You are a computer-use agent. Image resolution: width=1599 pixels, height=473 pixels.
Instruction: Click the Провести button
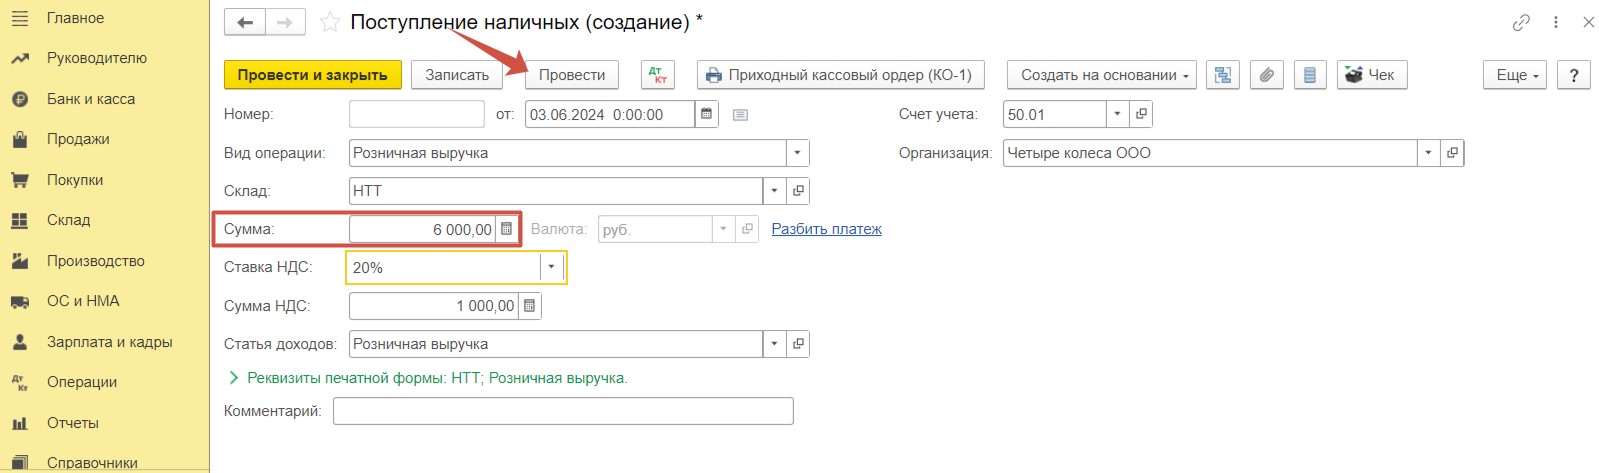coord(572,75)
